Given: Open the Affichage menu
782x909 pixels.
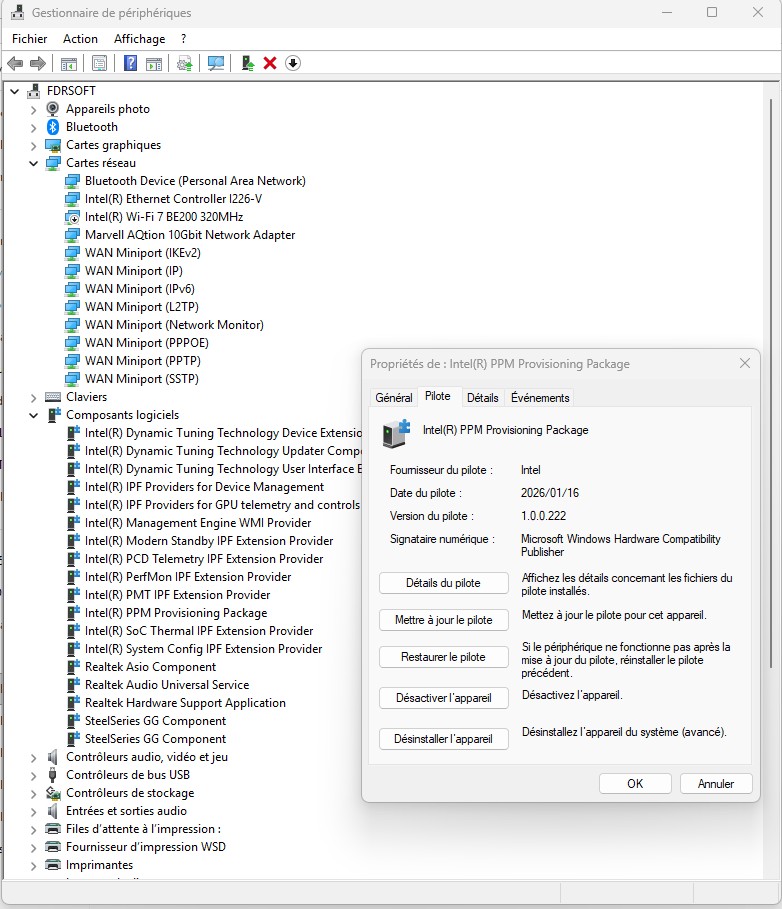Looking at the screenshot, I should point(139,39).
